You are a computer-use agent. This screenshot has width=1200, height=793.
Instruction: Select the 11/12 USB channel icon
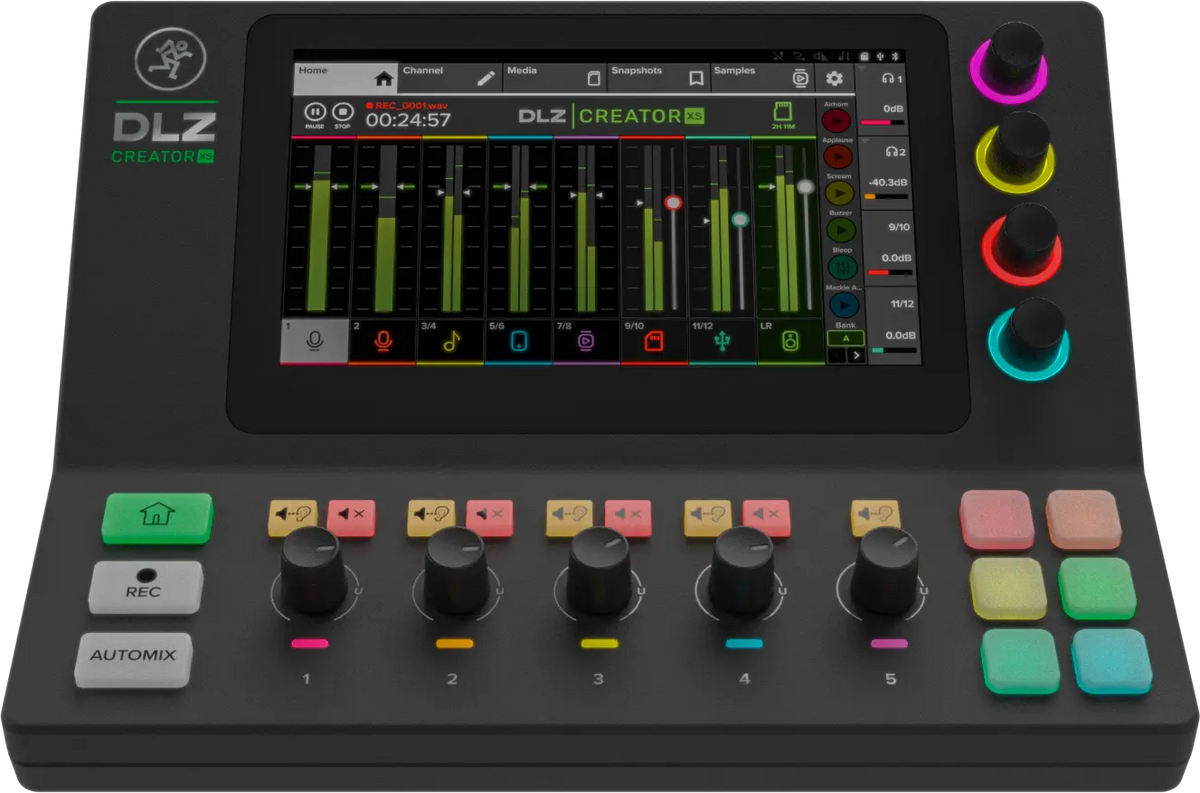[722, 341]
